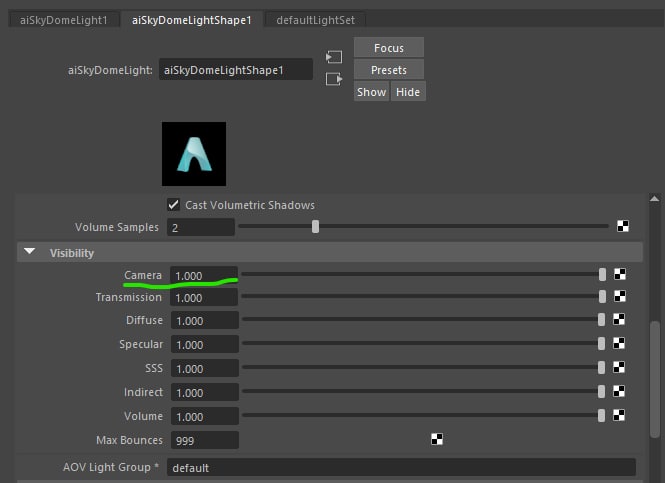Click the Arnold logo node thumbnail

tap(194, 154)
